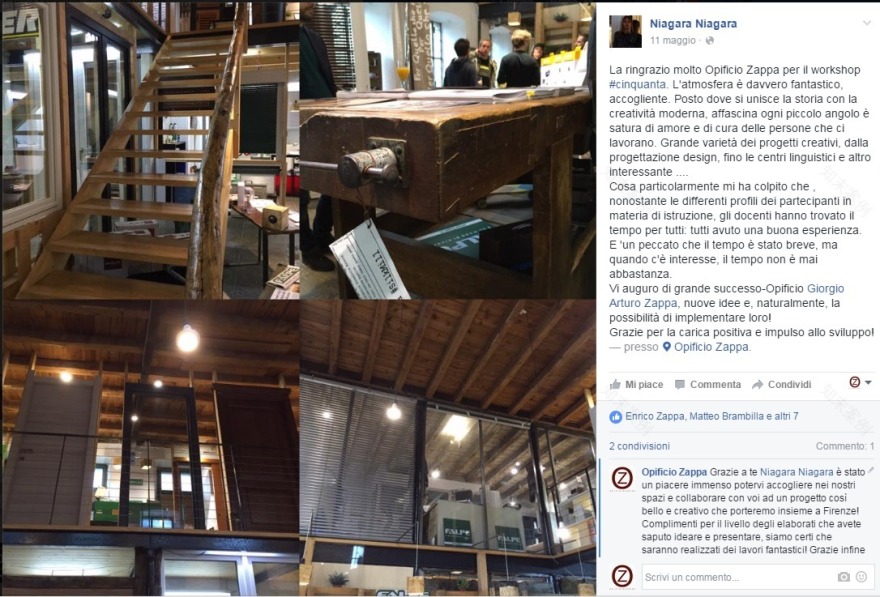Click the Condividi share arrow icon
This screenshot has height=597, width=880.
pos(758,384)
